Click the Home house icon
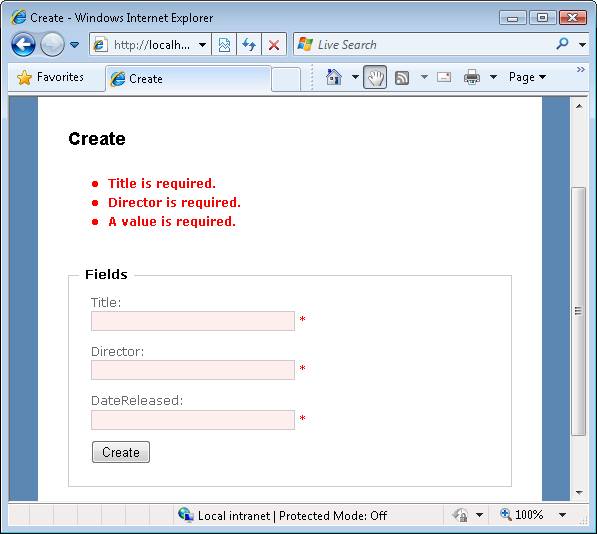 pos(334,77)
